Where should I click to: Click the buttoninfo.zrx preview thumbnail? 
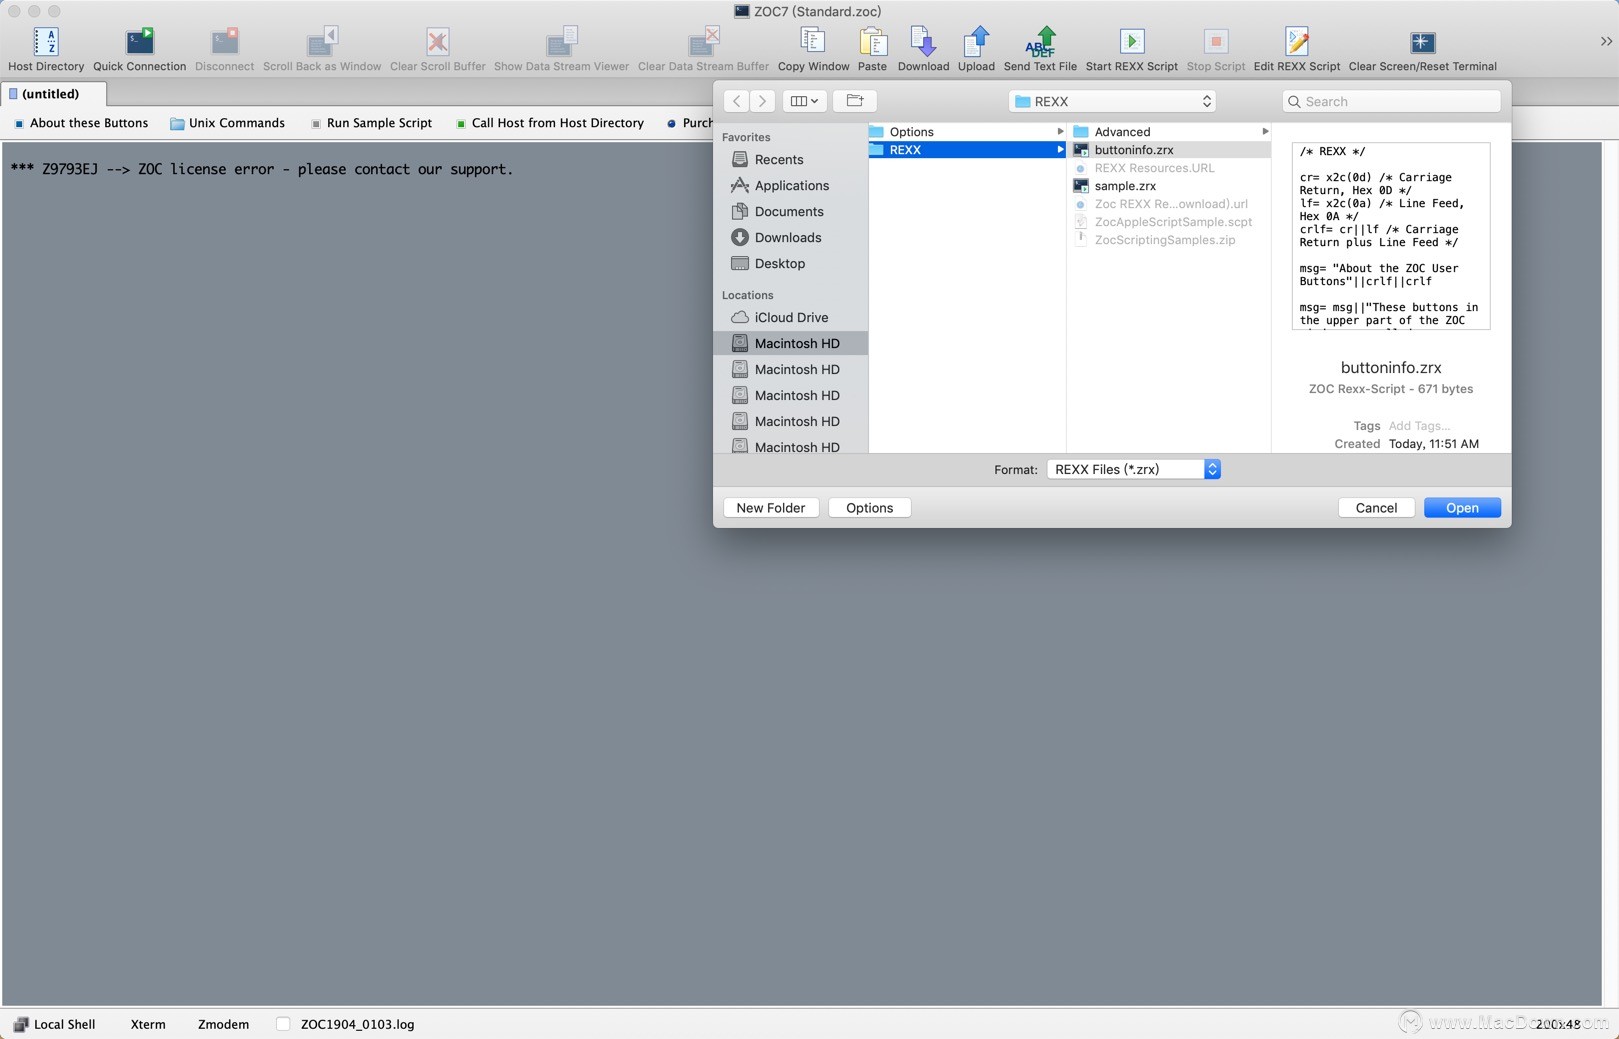pos(1390,236)
